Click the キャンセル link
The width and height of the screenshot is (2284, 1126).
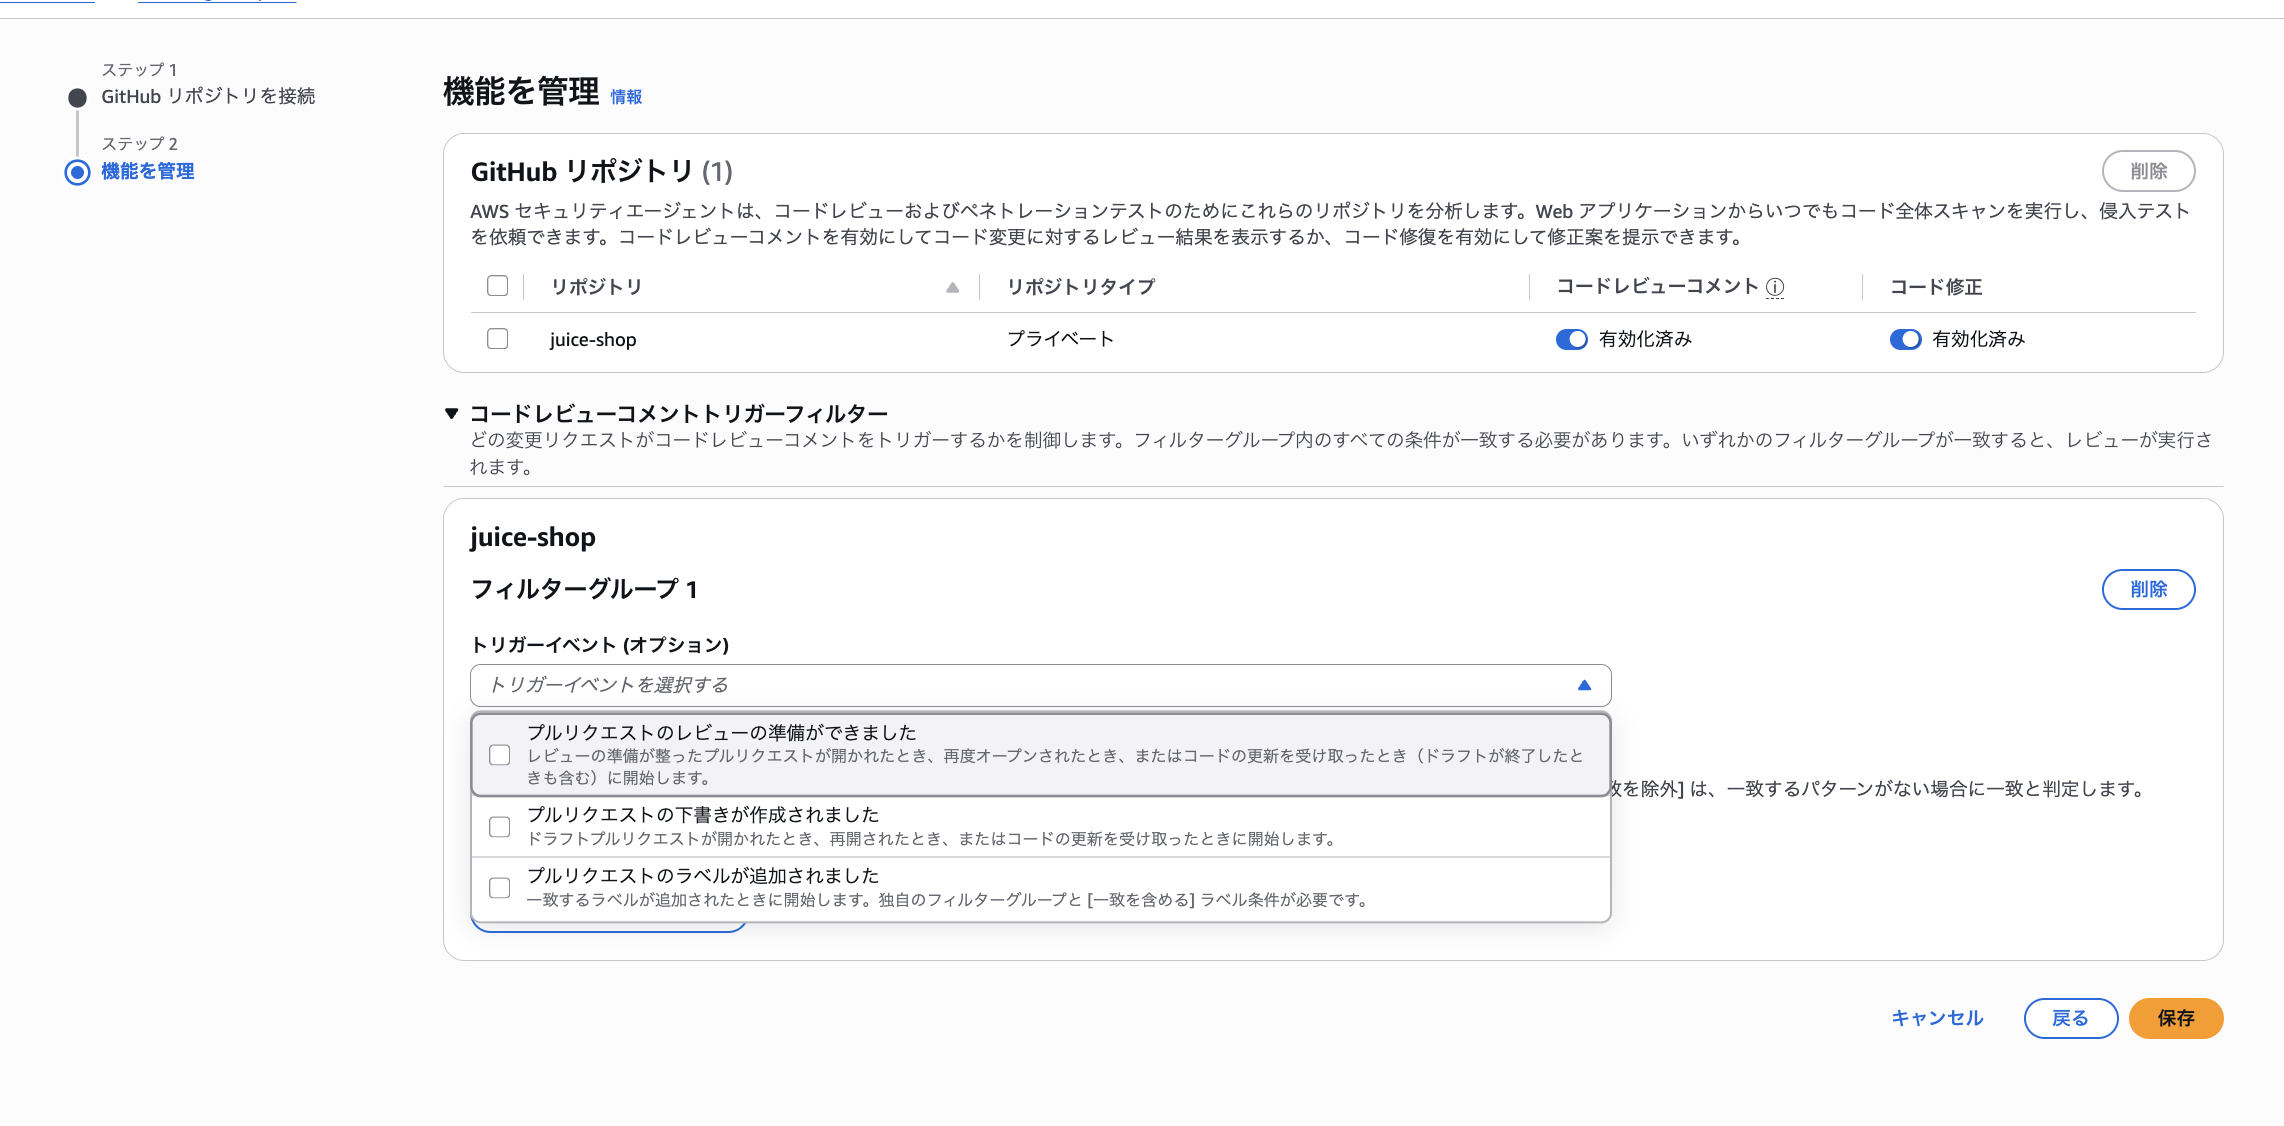click(1937, 1018)
